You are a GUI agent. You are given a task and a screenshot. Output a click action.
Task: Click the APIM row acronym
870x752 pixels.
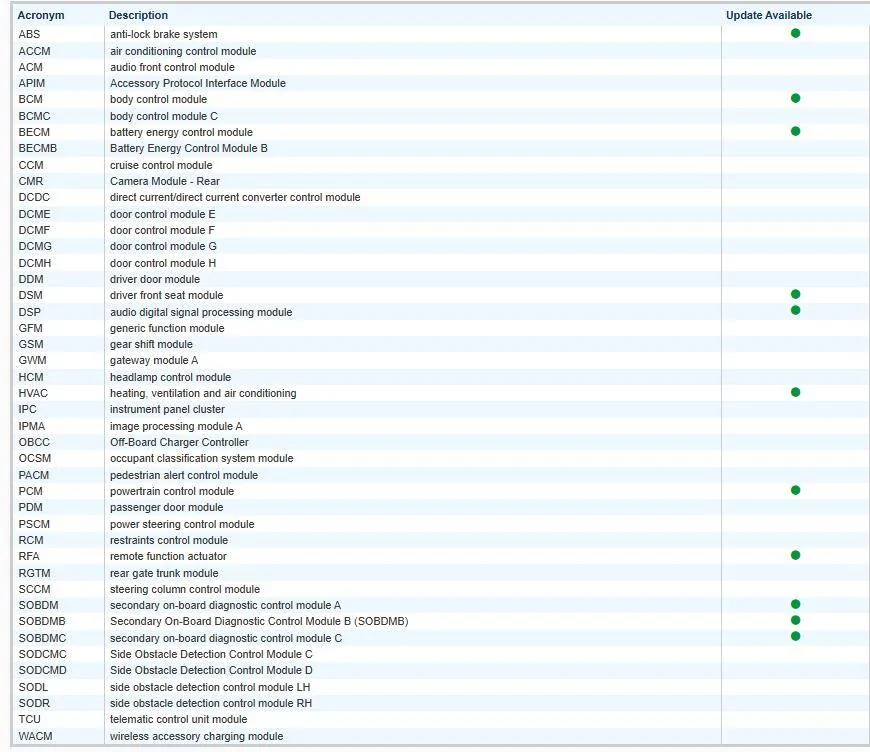[32, 83]
